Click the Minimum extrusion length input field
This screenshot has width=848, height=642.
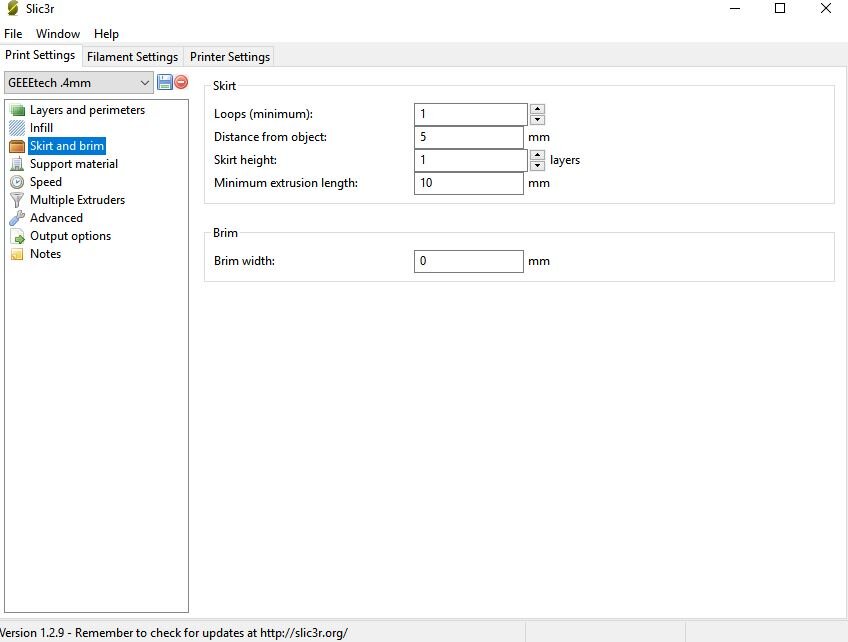pos(469,183)
